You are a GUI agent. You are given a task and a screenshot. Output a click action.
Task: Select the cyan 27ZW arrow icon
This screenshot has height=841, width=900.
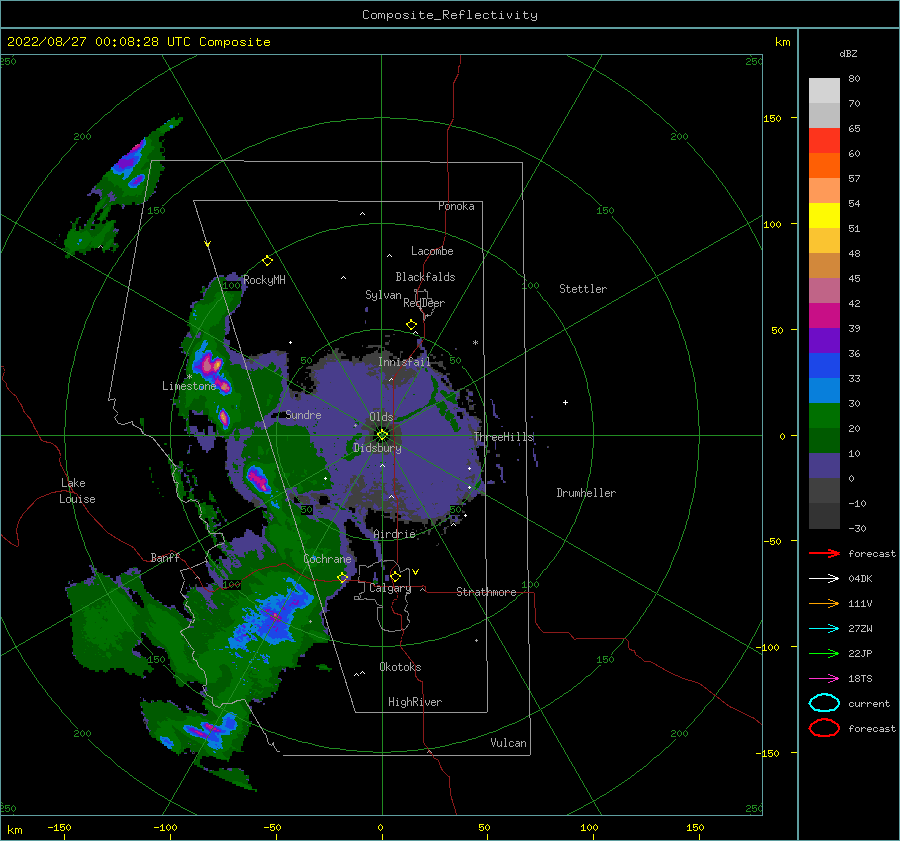point(824,629)
